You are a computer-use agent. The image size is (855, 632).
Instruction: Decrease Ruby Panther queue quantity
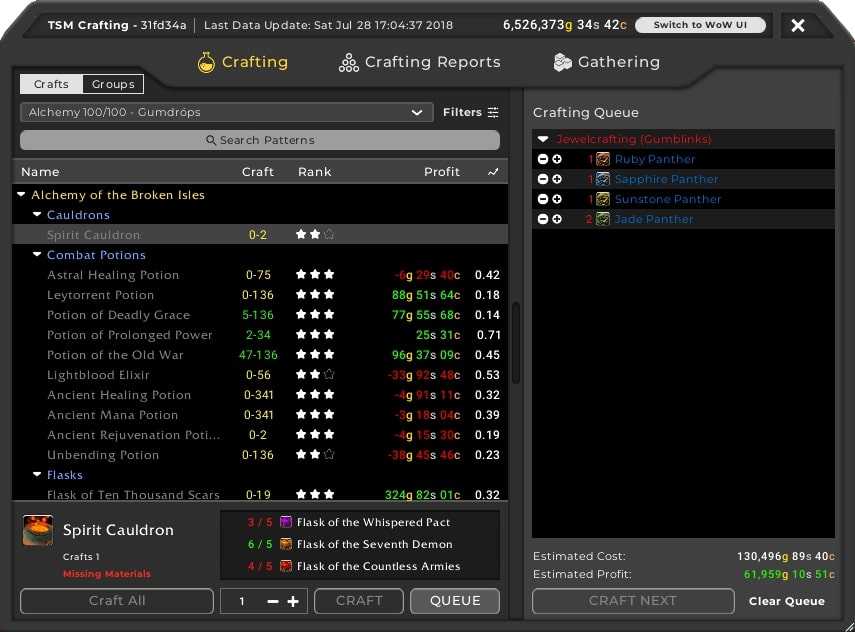pos(543,159)
